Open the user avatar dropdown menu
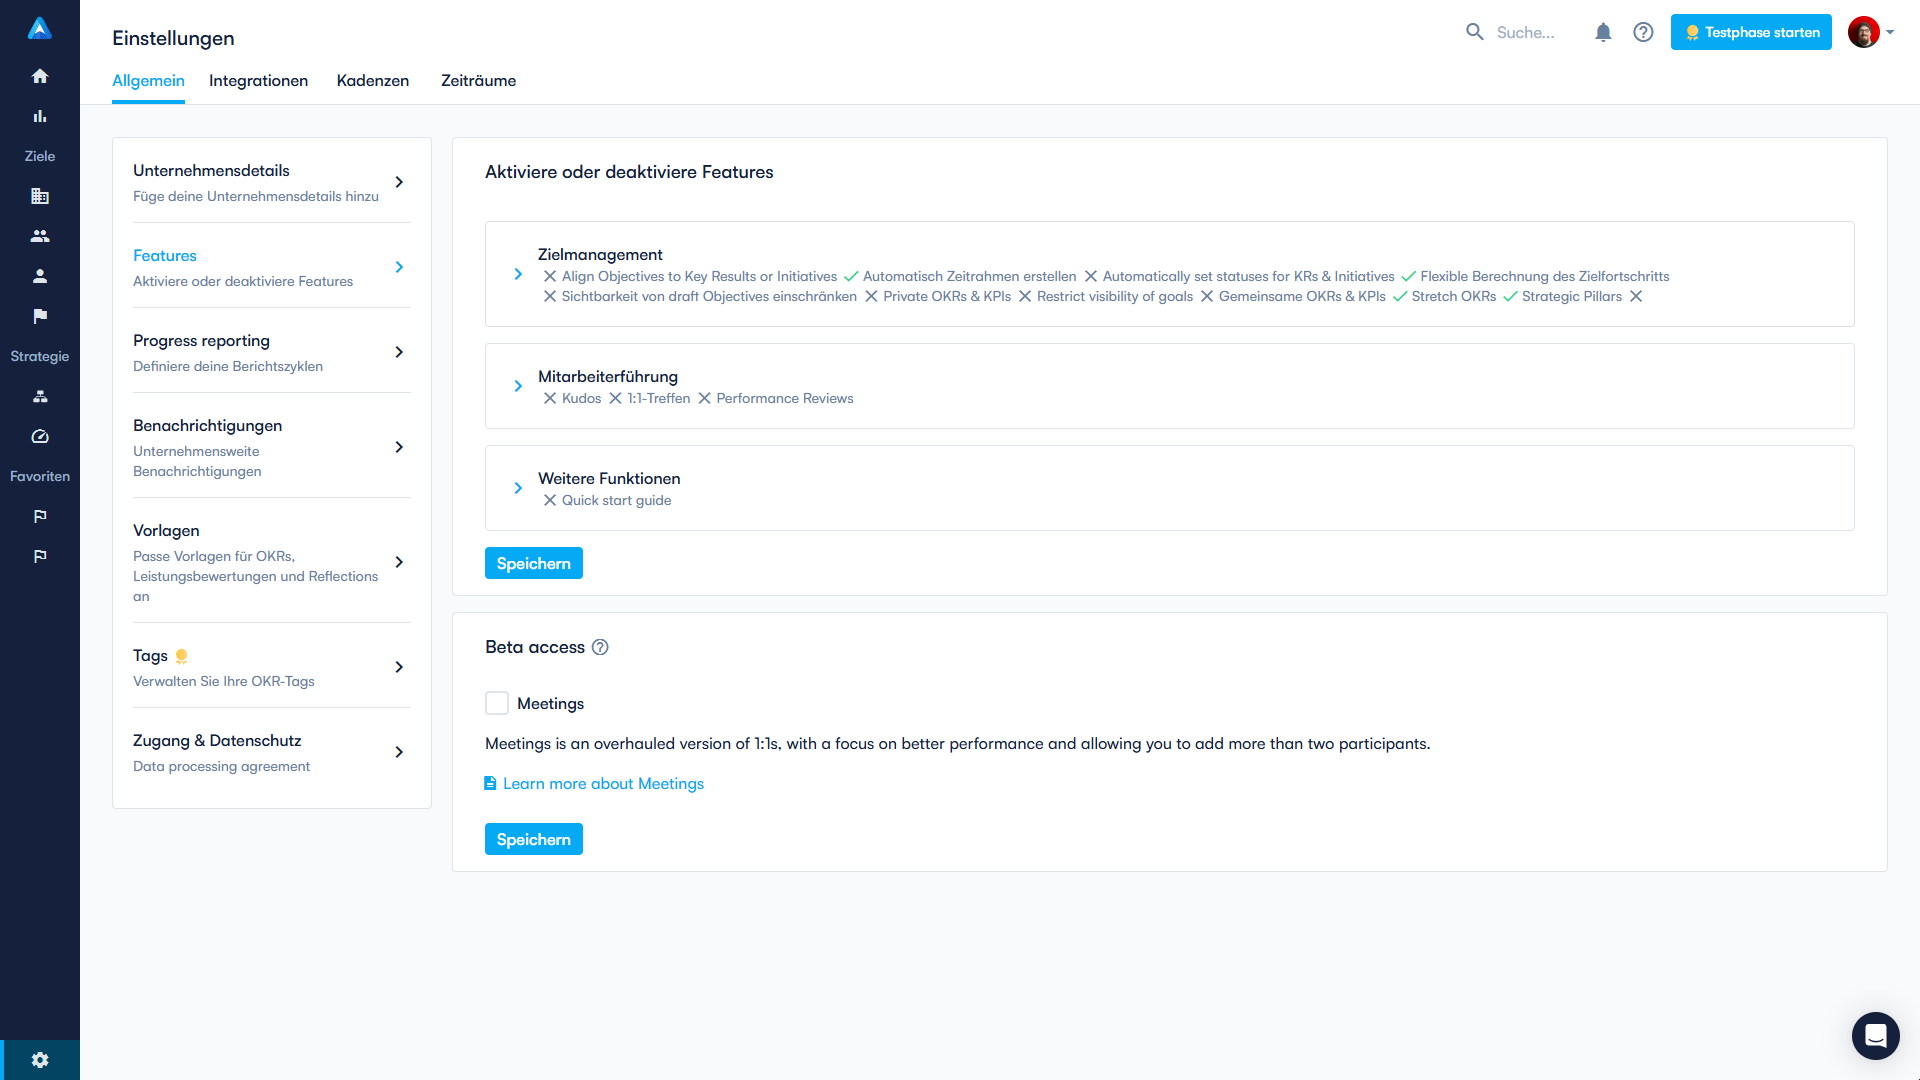This screenshot has height=1080, width=1920. point(1871,32)
